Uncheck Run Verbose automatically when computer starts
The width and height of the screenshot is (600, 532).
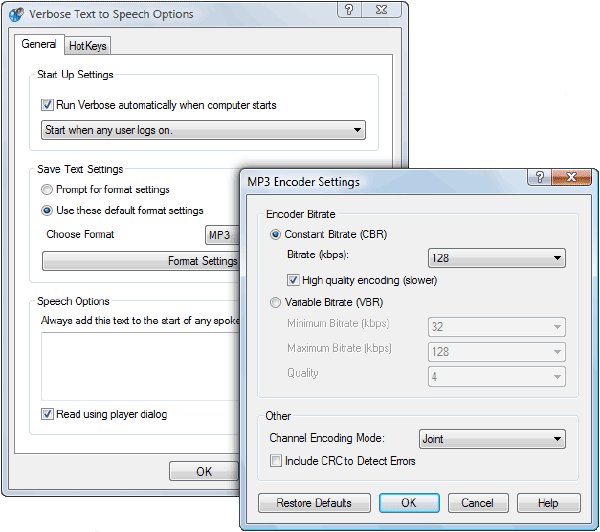coord(47,105)
